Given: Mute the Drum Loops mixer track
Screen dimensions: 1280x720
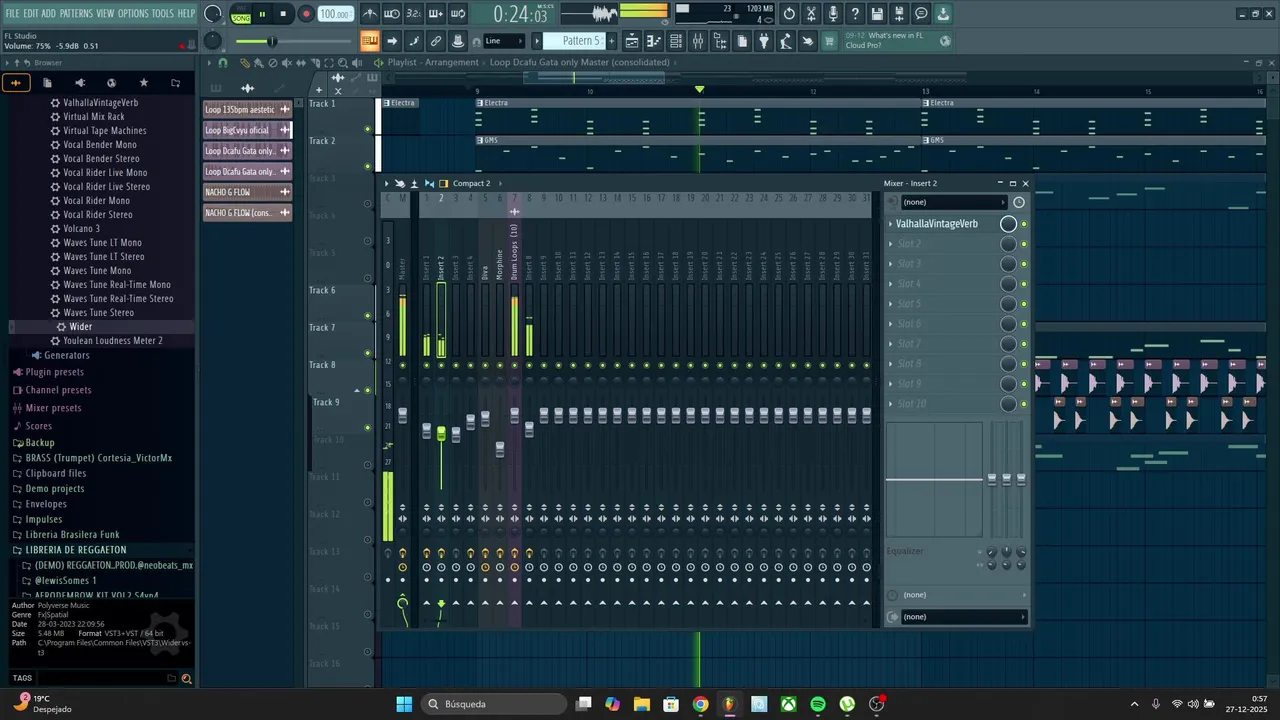Looking at the screenshot, I should [x=515, y=365].
